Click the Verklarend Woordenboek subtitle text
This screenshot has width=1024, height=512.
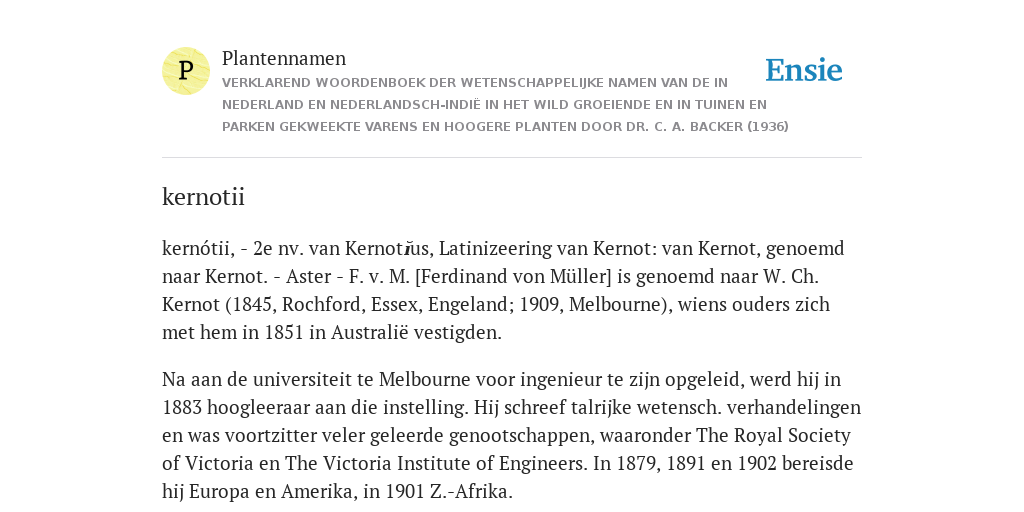[x=505, y=104]
